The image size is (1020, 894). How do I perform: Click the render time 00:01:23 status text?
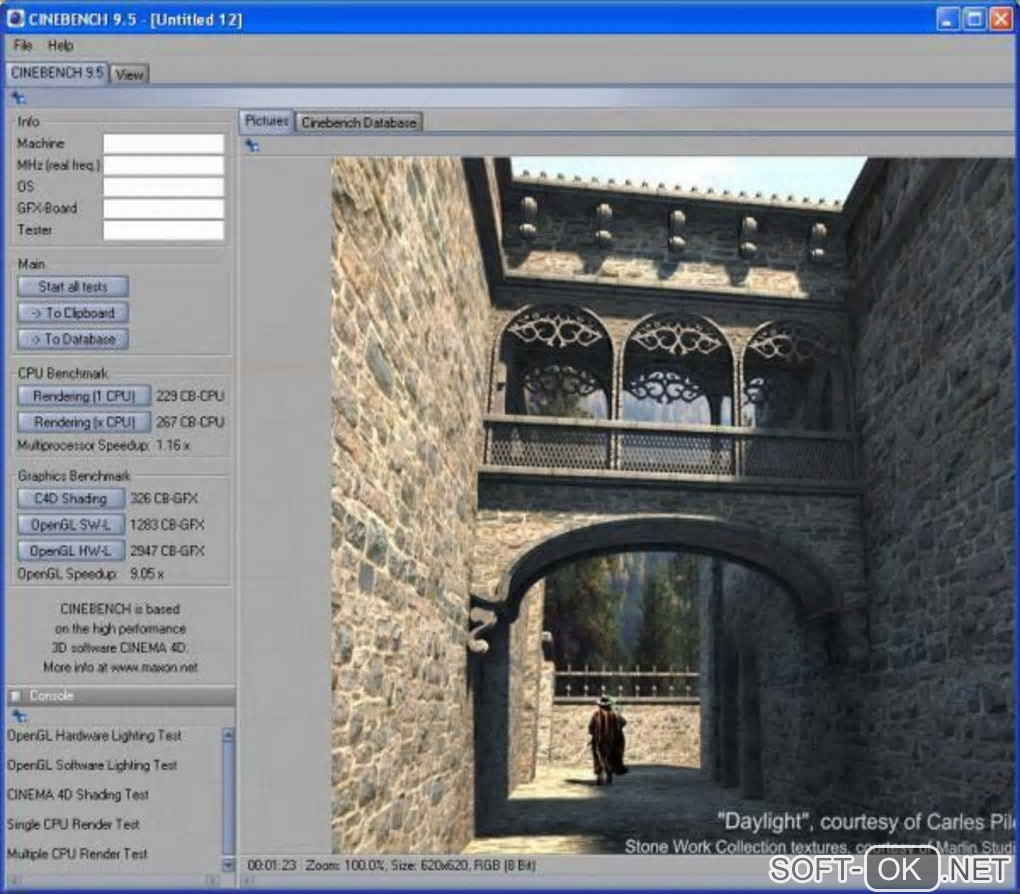click(271, 865)
